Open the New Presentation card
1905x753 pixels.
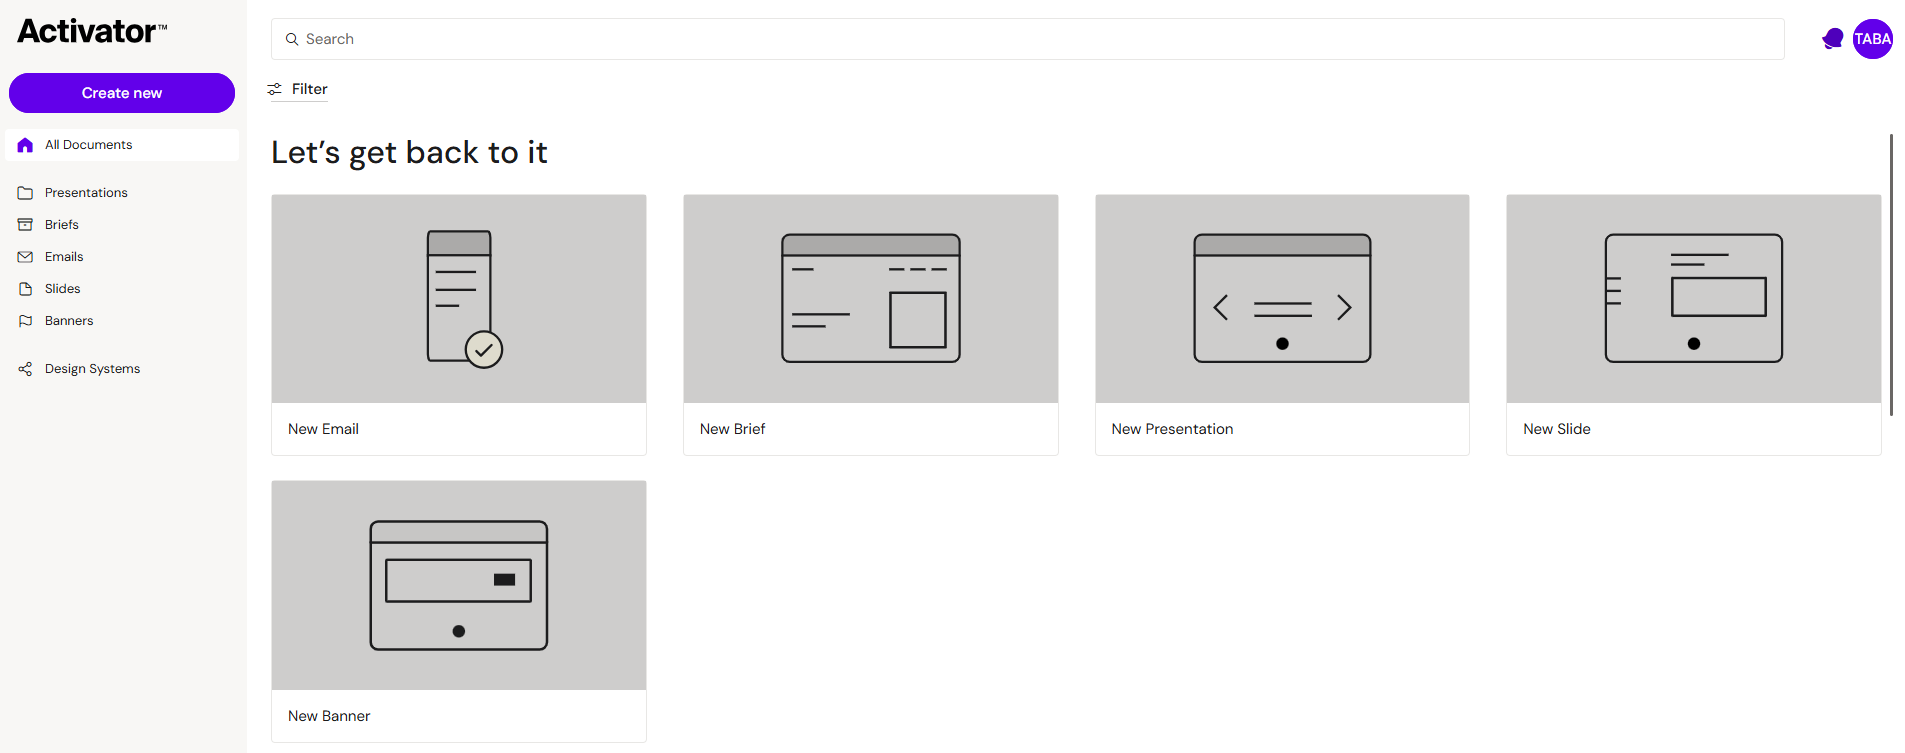click(1282, 325)
